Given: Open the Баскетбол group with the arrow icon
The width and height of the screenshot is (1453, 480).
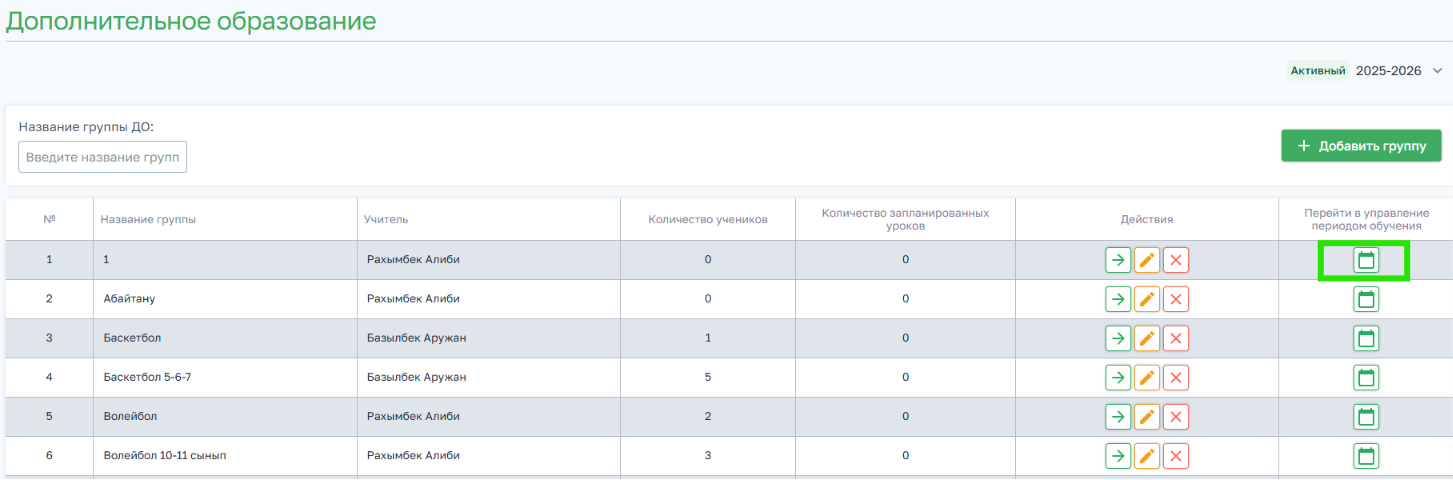Looking at the screenshot, I should tap(1118, 338).
